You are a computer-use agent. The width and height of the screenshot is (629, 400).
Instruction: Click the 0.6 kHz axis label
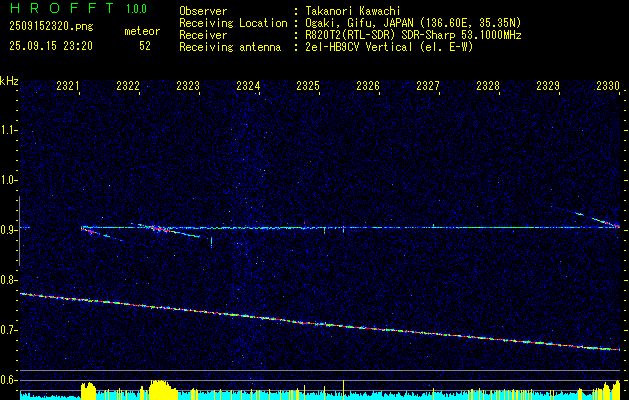9,380
